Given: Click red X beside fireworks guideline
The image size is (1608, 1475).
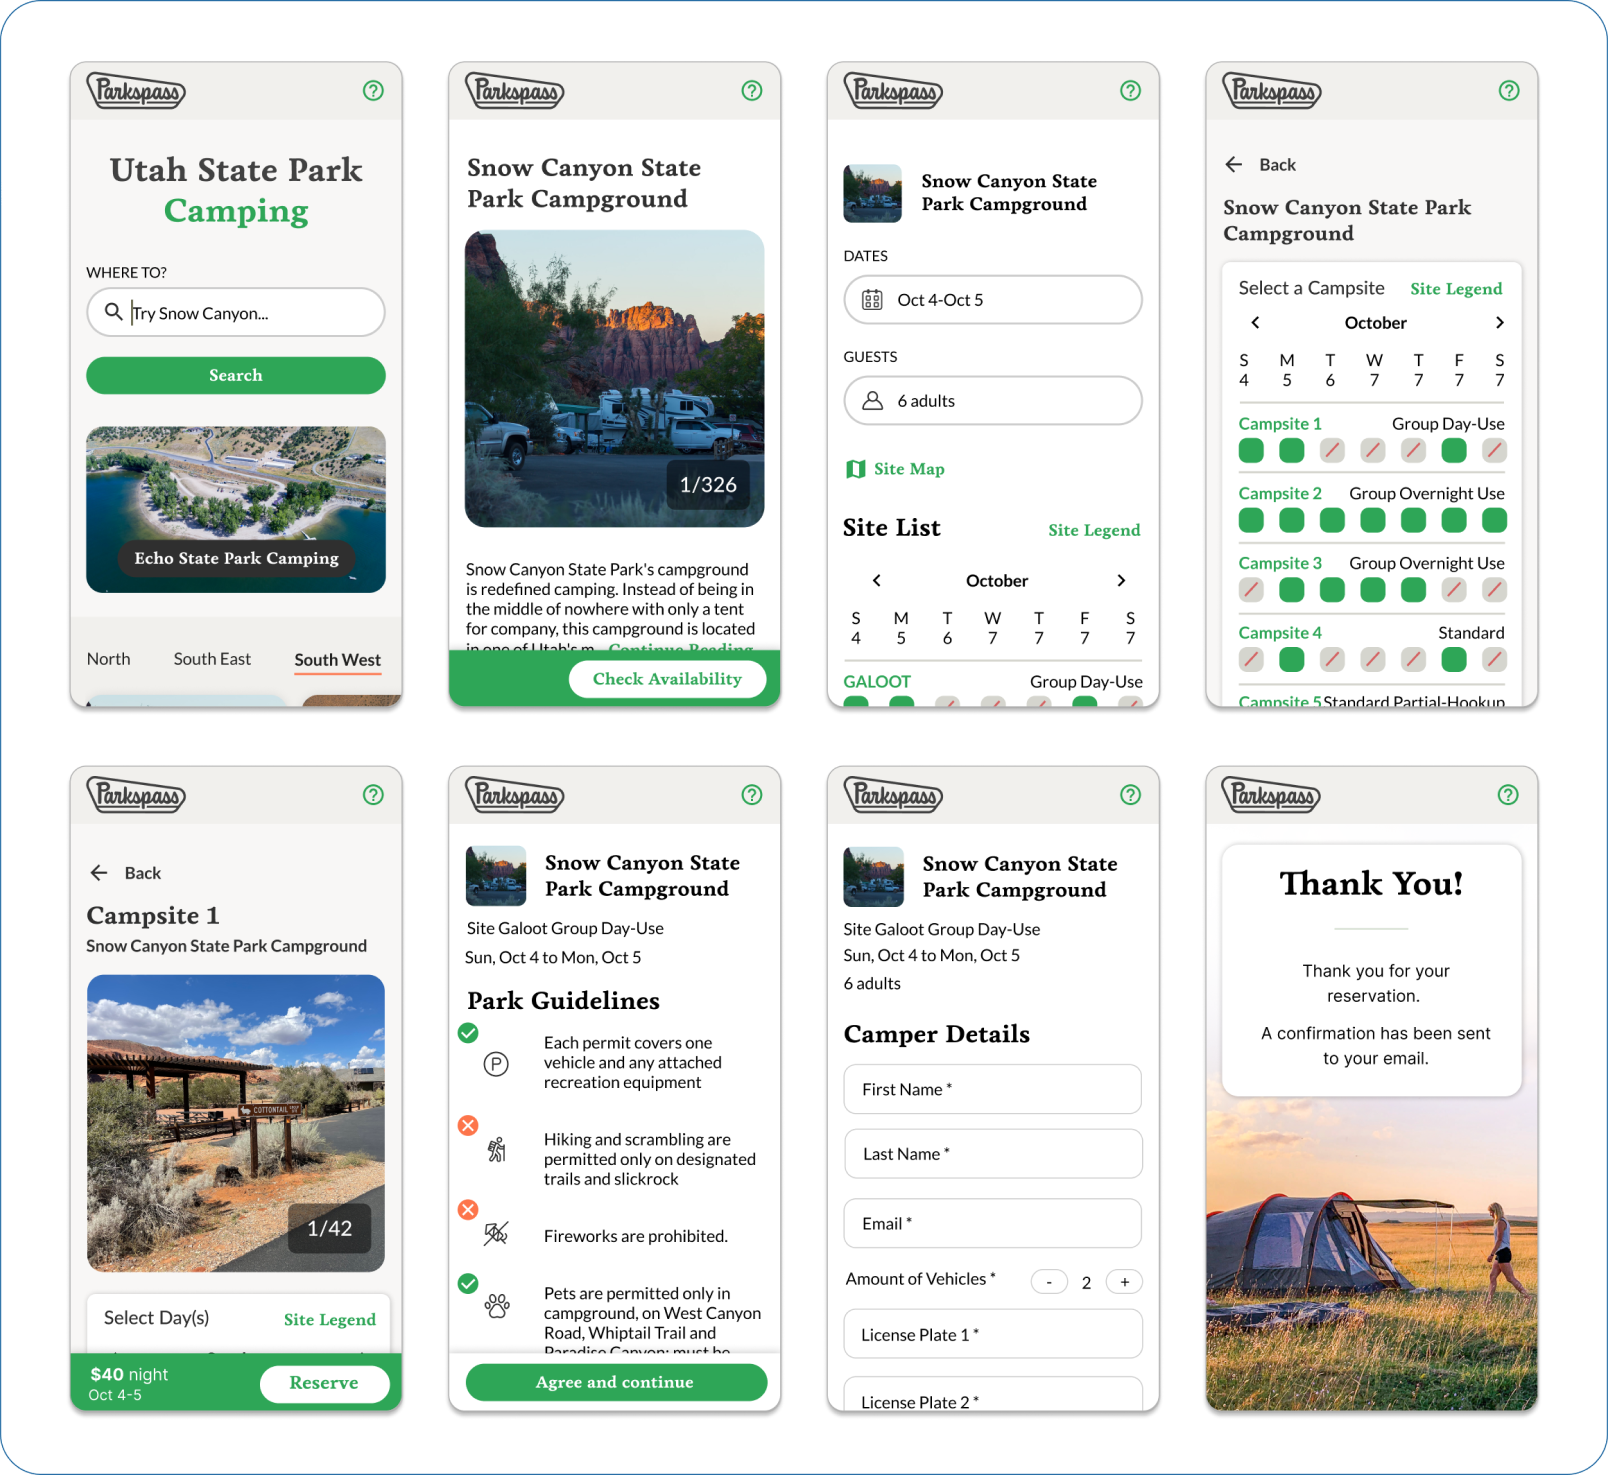Looking at the screenshot, I should (468, 1209).
